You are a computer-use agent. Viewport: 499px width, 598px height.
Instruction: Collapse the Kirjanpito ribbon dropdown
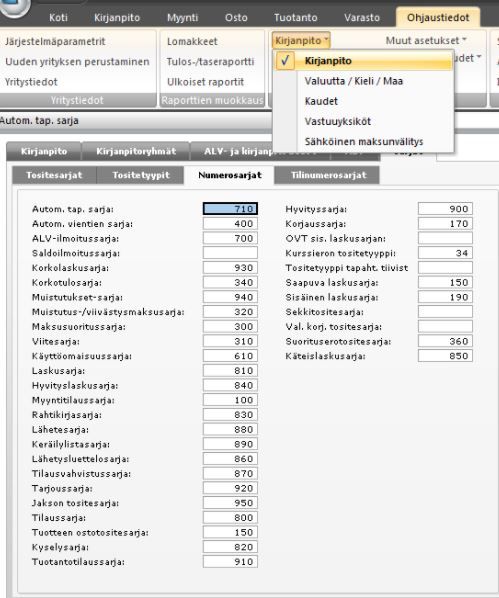[301, 40]
